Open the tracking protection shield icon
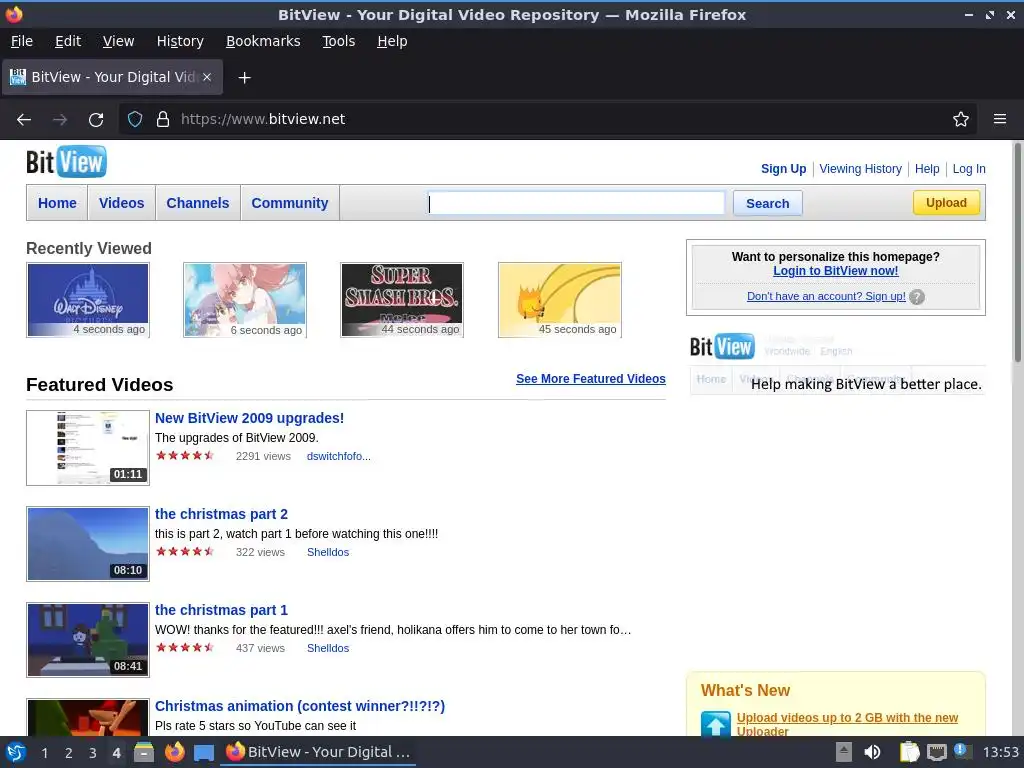This screenshot has height=768, width=1024. pos(135,119)
